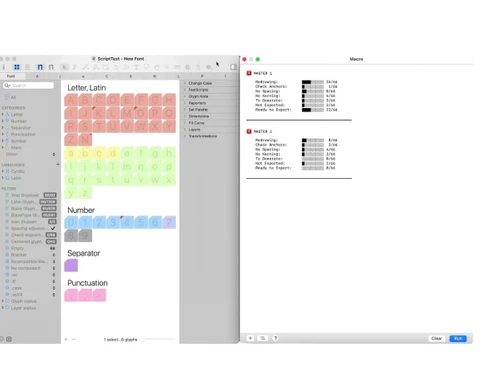The height and width of the screenshot is (375, 500).
Task: Switch to list view of glyphs
Action: (28, 67)
